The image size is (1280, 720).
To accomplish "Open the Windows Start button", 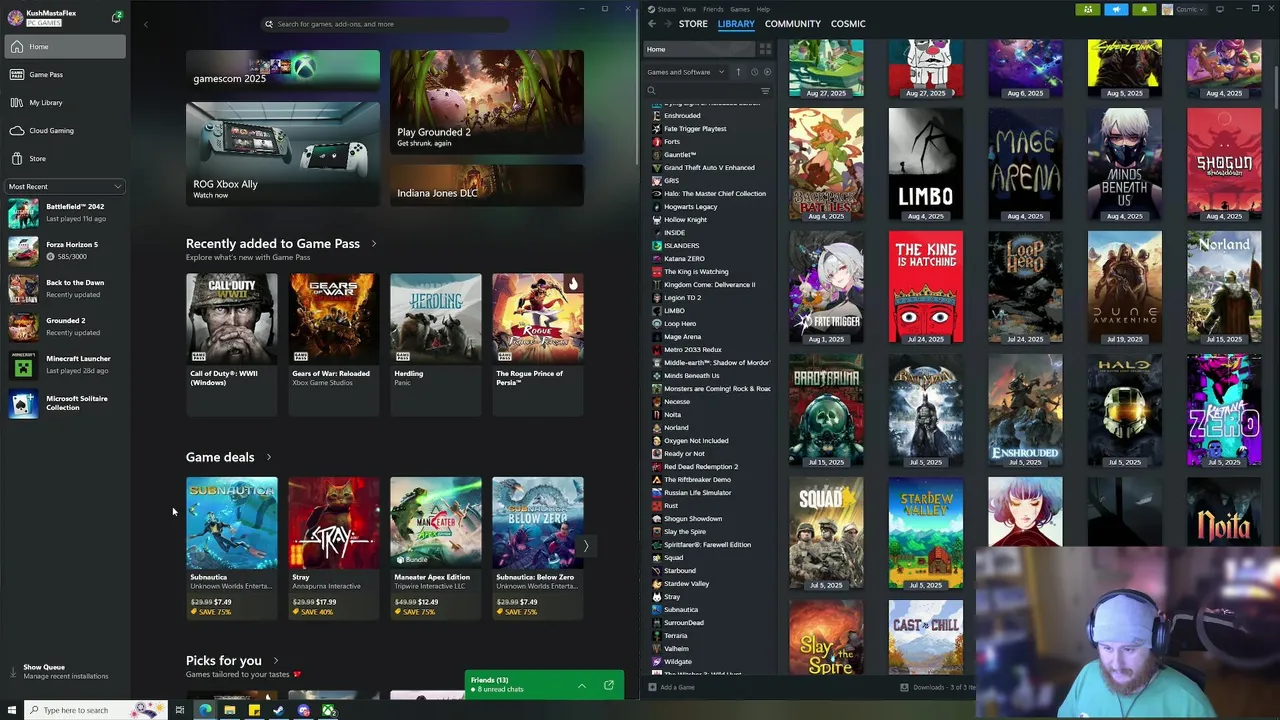I will tap(12, 710).
